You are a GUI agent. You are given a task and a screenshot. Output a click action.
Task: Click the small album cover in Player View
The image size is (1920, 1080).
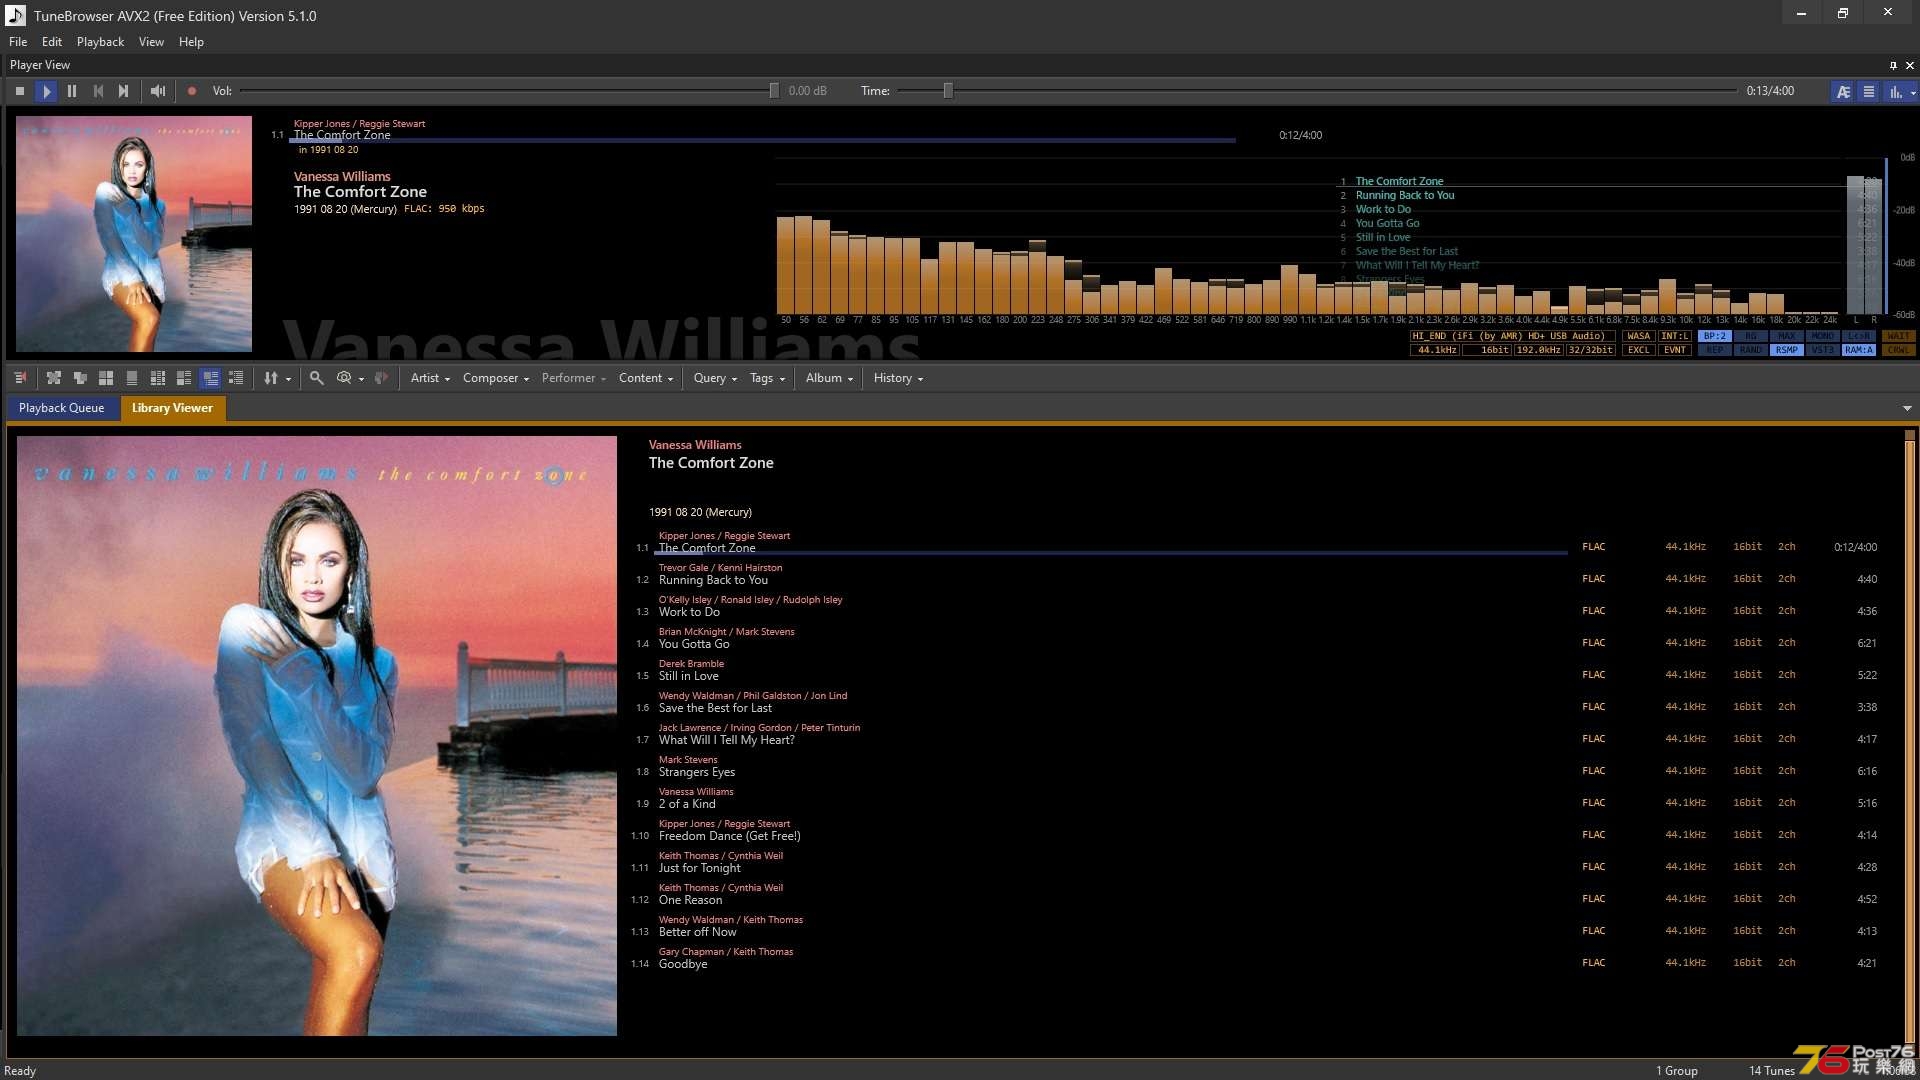[x=134, y=234]
